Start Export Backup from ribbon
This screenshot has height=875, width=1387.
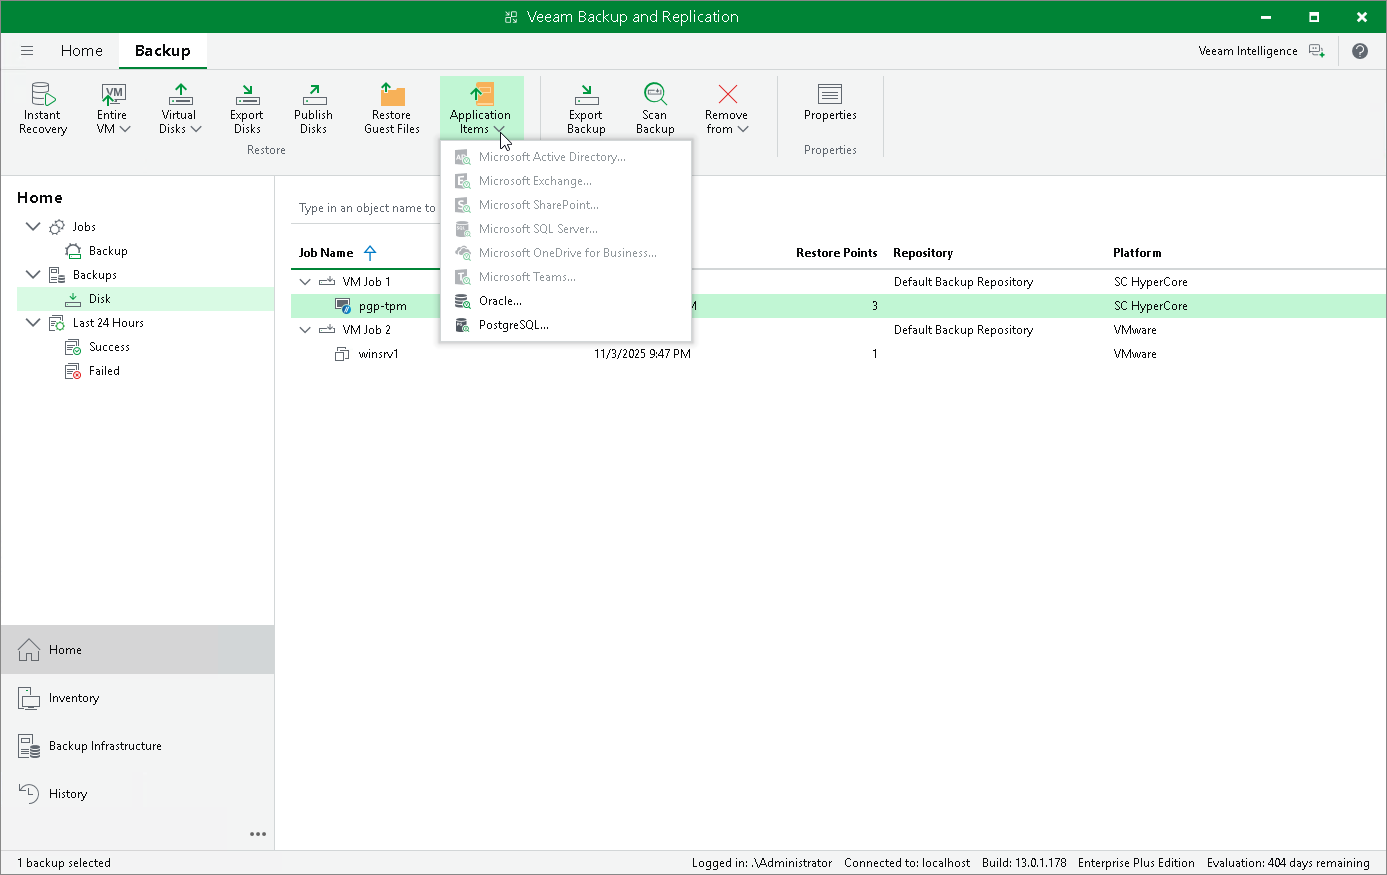tap(586, 109)
